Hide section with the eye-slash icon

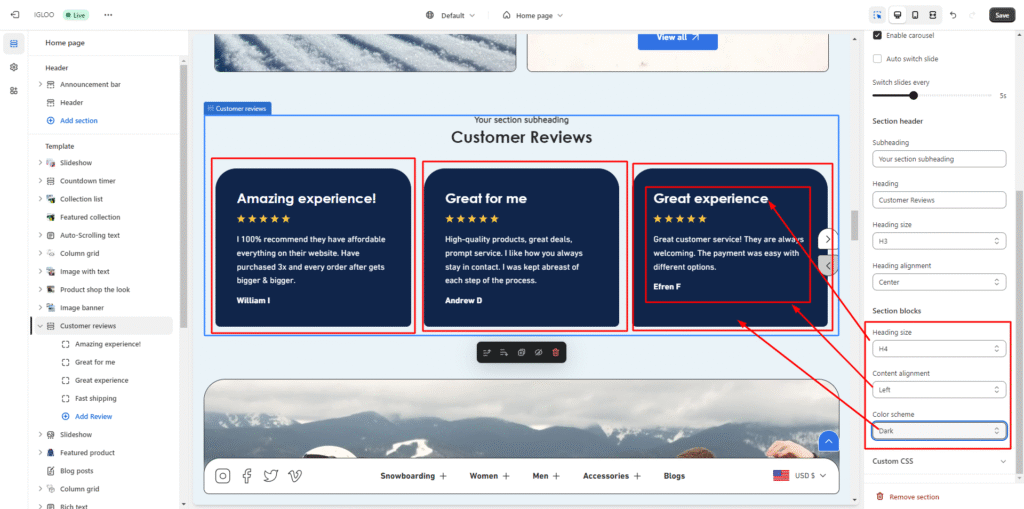click(538, 352)
